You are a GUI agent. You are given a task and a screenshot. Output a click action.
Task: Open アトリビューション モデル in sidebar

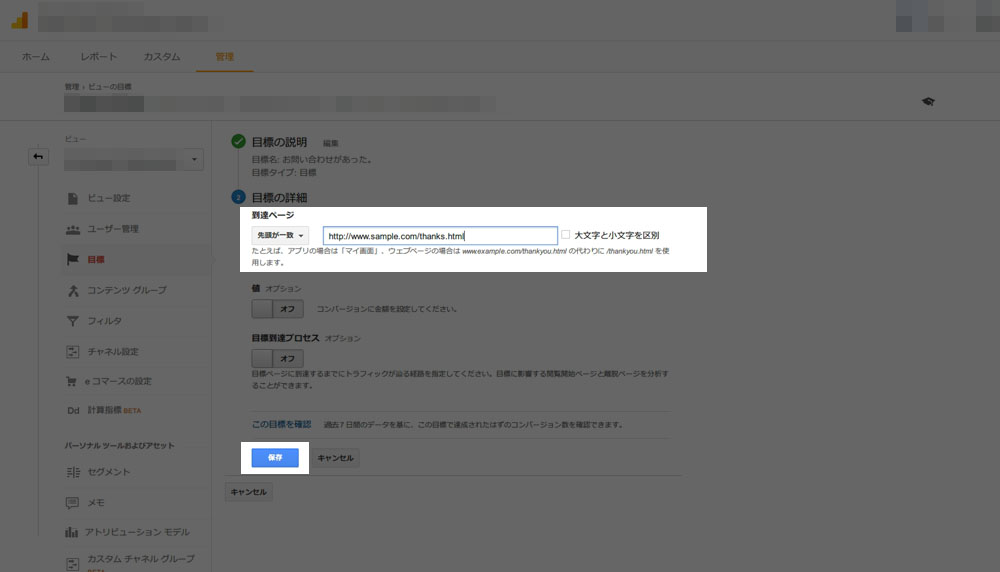pyautogui.click(x=137, y=532)
